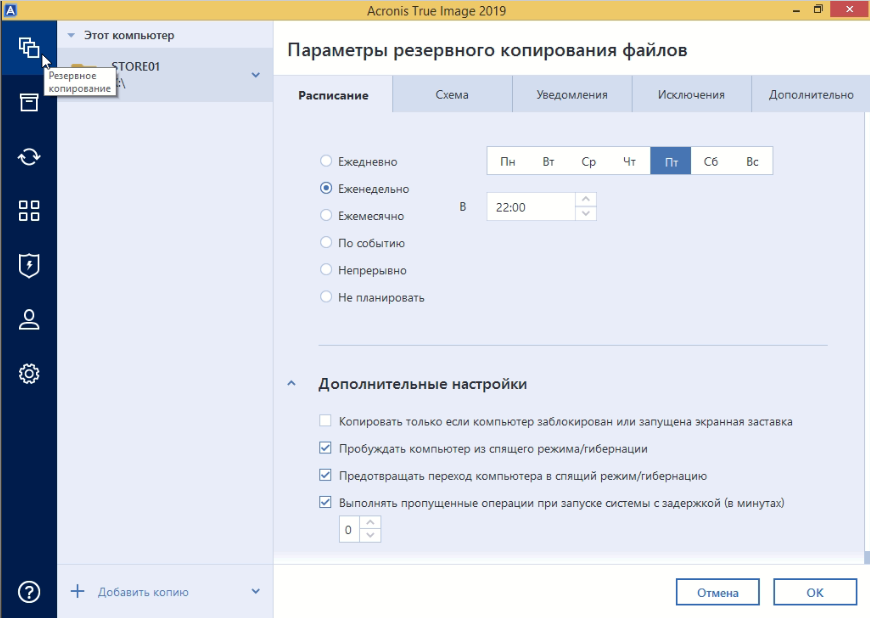Close the Acronis True Image window
Image resolution: width=870 pixels, height=618 pixels.
click(x=849, y=9)
